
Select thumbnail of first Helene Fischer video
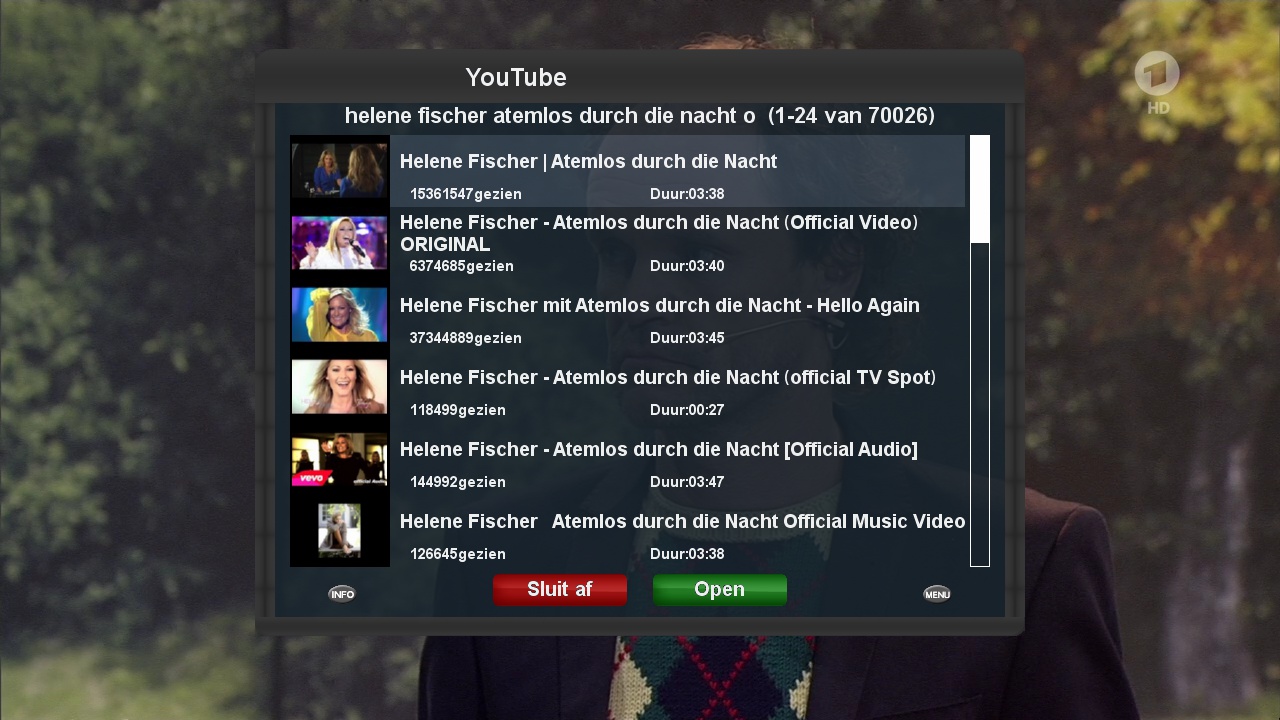tap(339, 171)
